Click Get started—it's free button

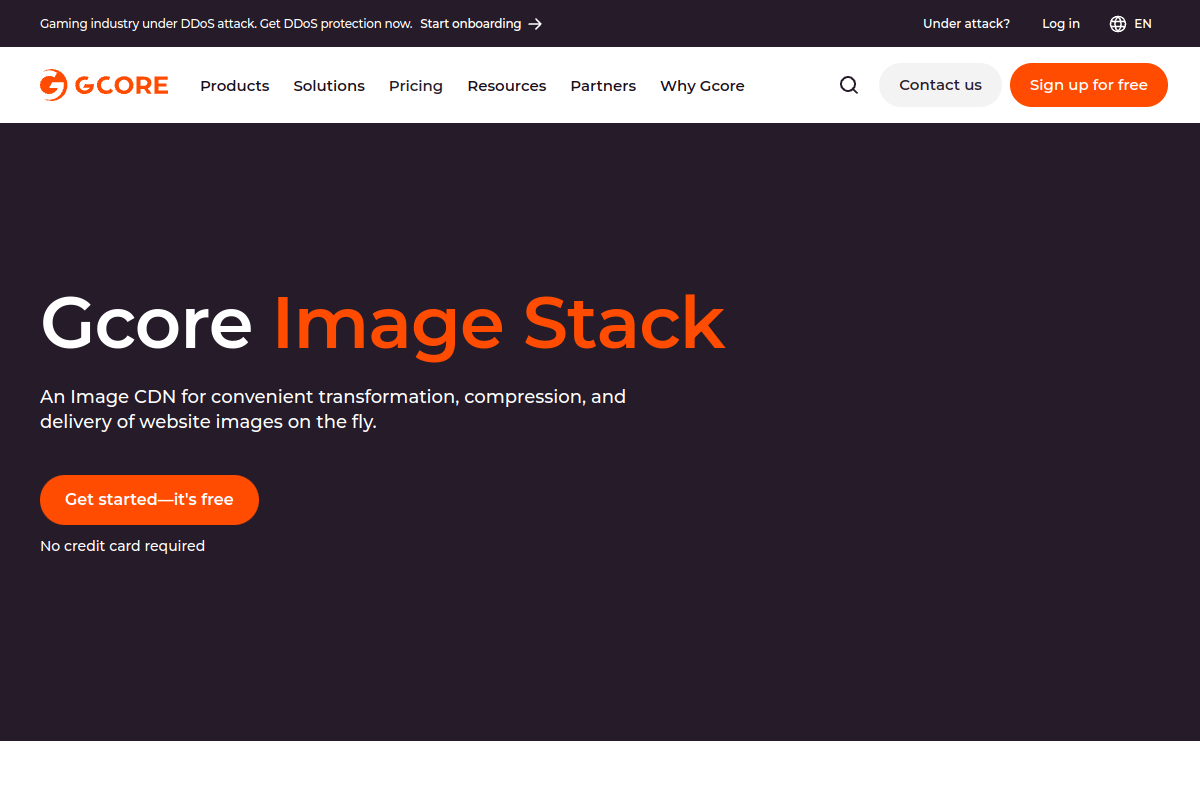149,500
